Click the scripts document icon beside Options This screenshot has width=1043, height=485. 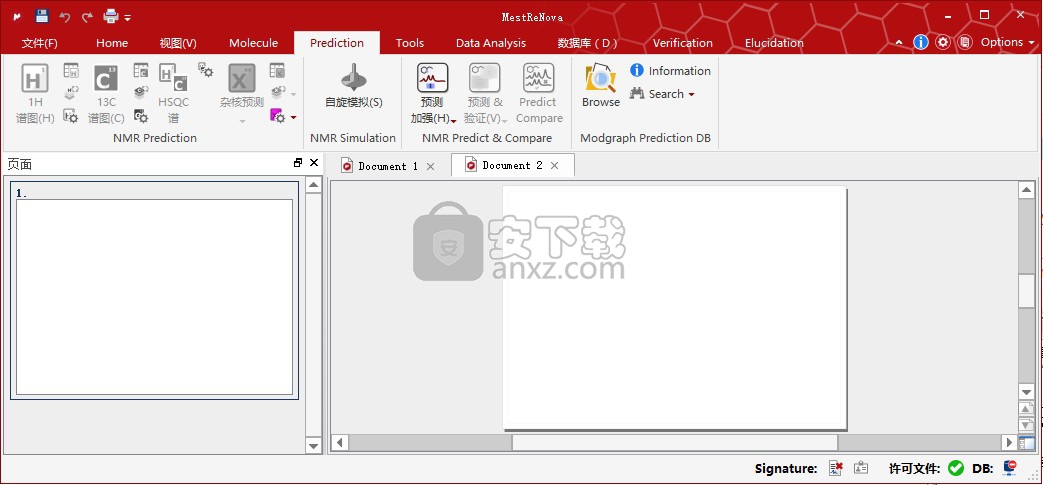coord(965,43)
